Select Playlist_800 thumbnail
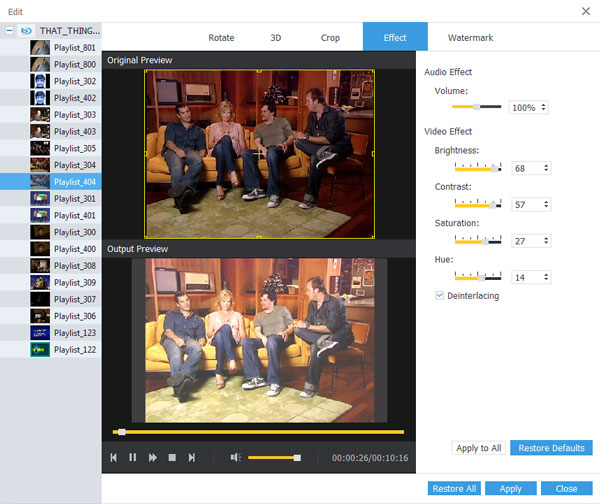Image resolution: width=600 pixels, height=504 pixels. coord(40,64)
